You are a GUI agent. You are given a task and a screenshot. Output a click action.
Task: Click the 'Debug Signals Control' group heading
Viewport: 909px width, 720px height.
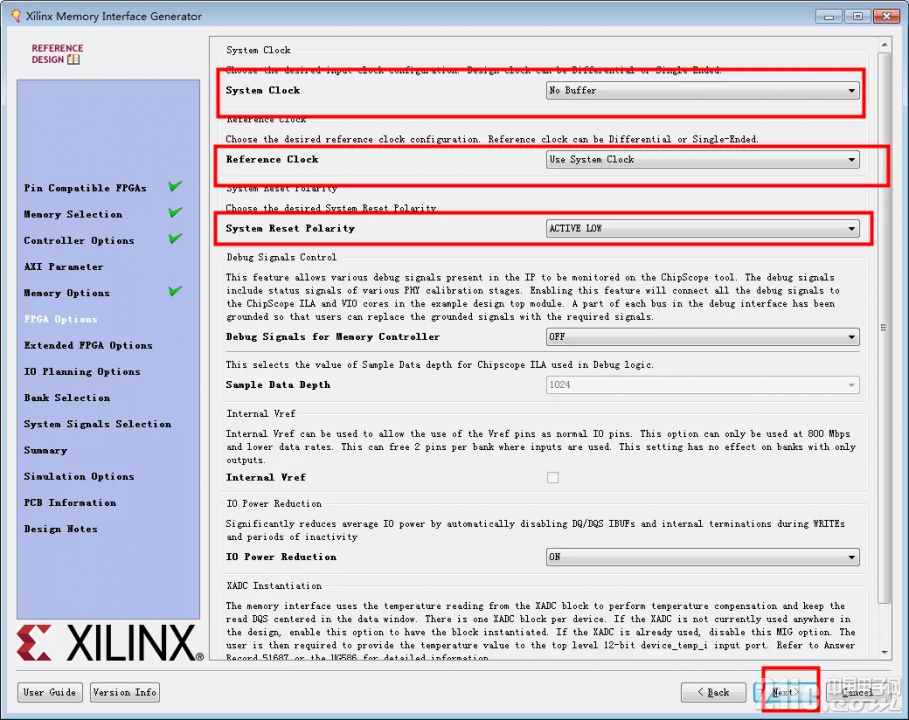coord(282,257)
